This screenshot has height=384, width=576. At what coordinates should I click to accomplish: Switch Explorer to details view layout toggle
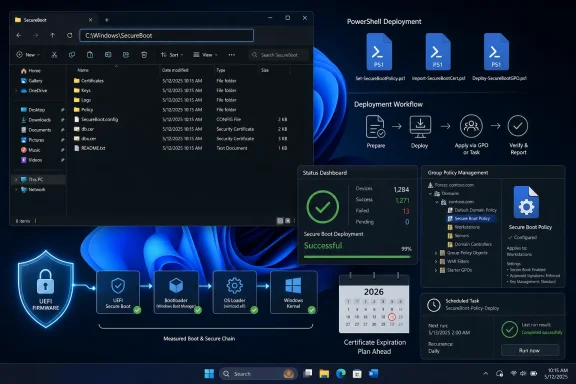point(280,221)
